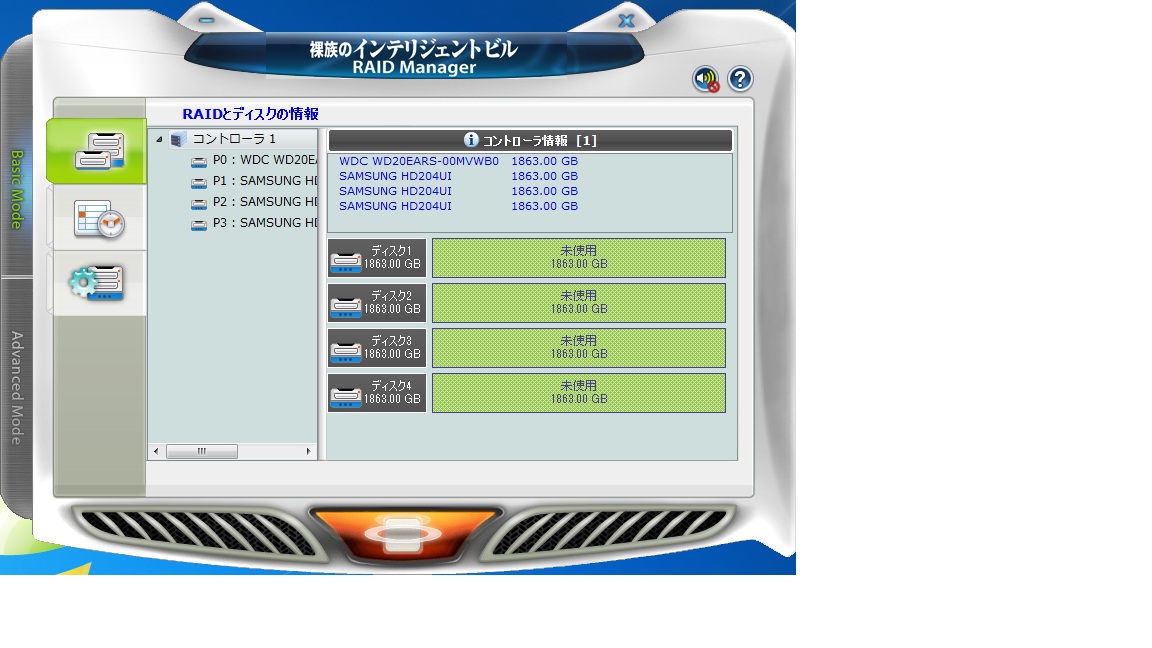Switch to Basic Mode tab

[x=17, y=190]
